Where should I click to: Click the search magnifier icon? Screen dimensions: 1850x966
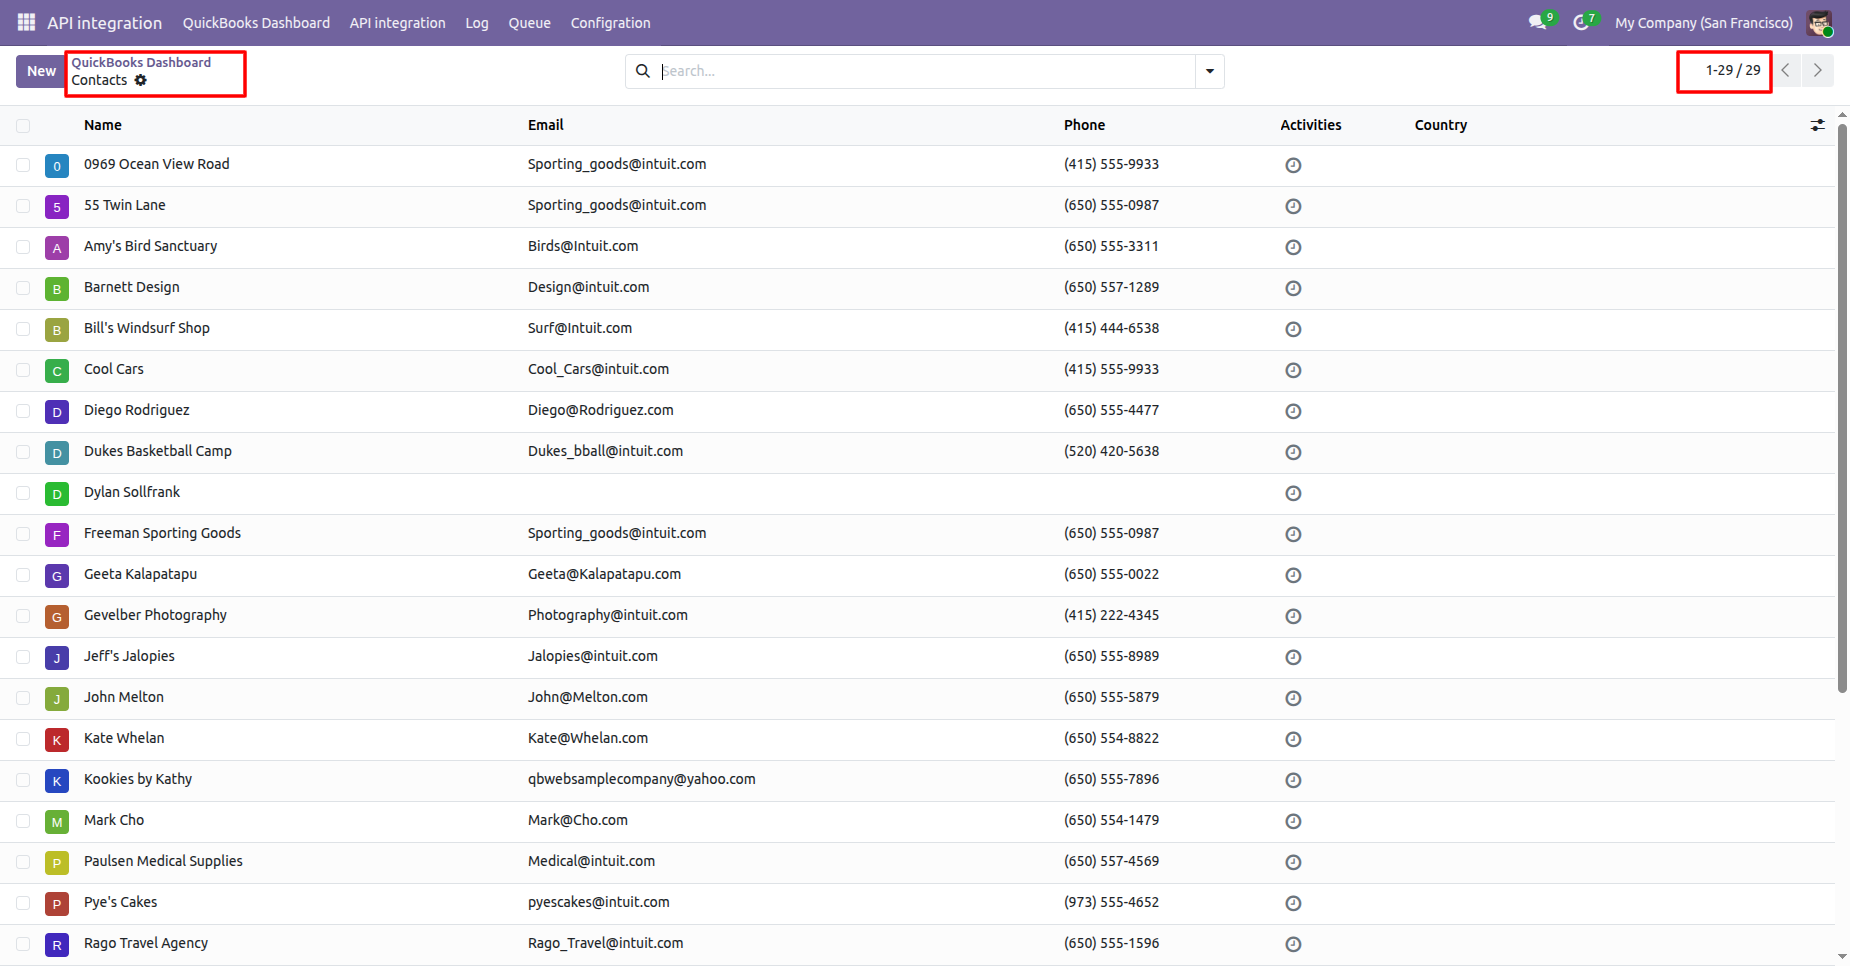(643, 71)
